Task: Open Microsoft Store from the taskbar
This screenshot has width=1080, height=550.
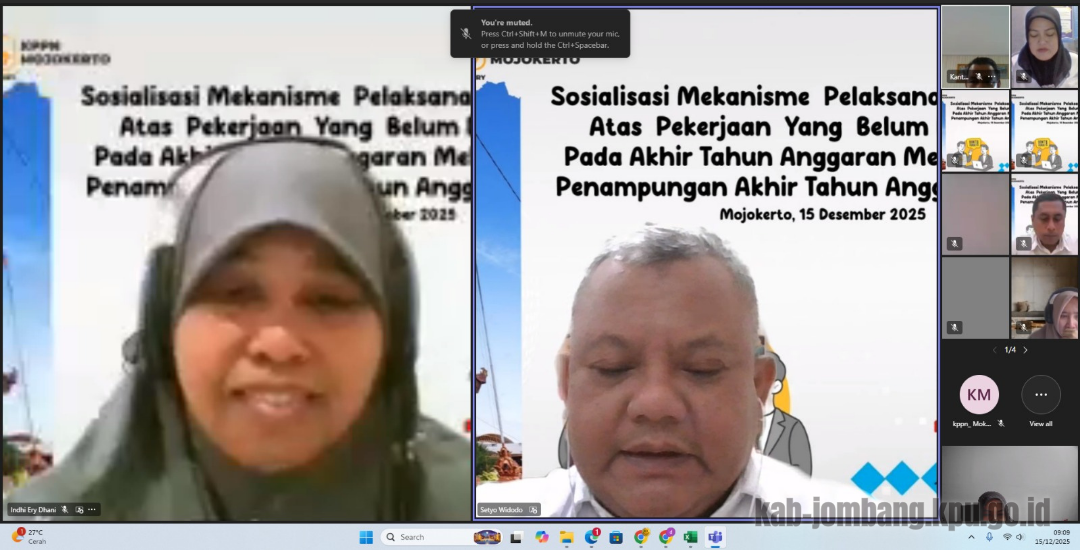Action: click(616, 537)
